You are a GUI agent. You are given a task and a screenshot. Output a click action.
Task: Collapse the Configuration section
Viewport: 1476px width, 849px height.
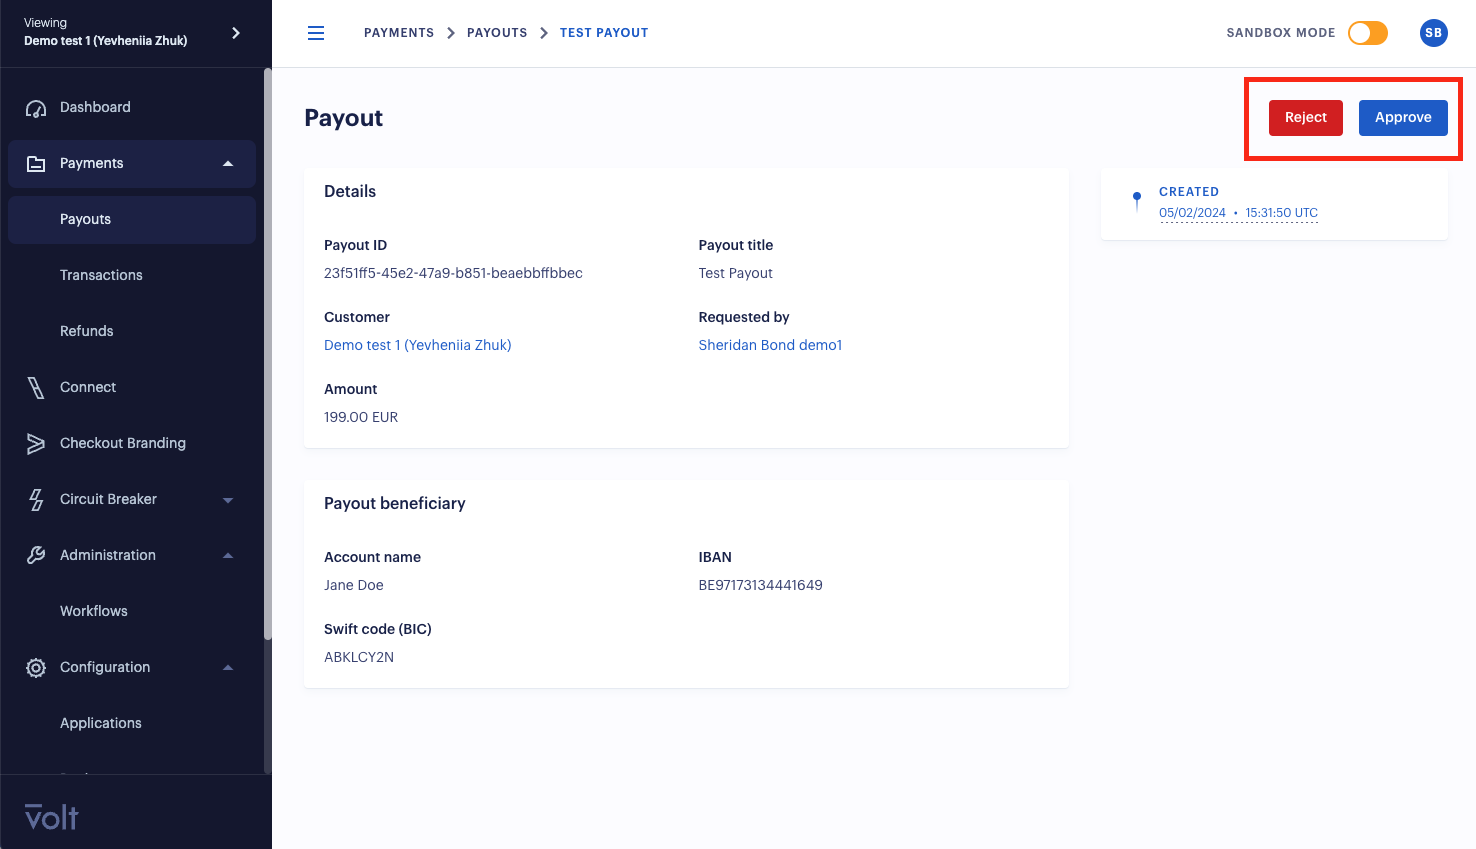click(228, 667)
